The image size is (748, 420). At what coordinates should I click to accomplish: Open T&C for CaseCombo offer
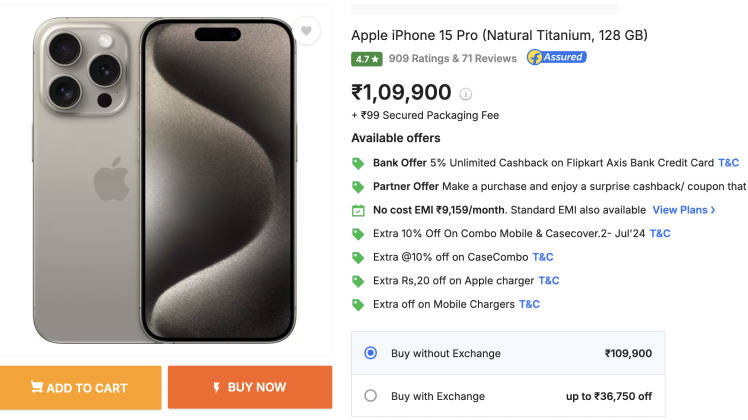[543, 257]
